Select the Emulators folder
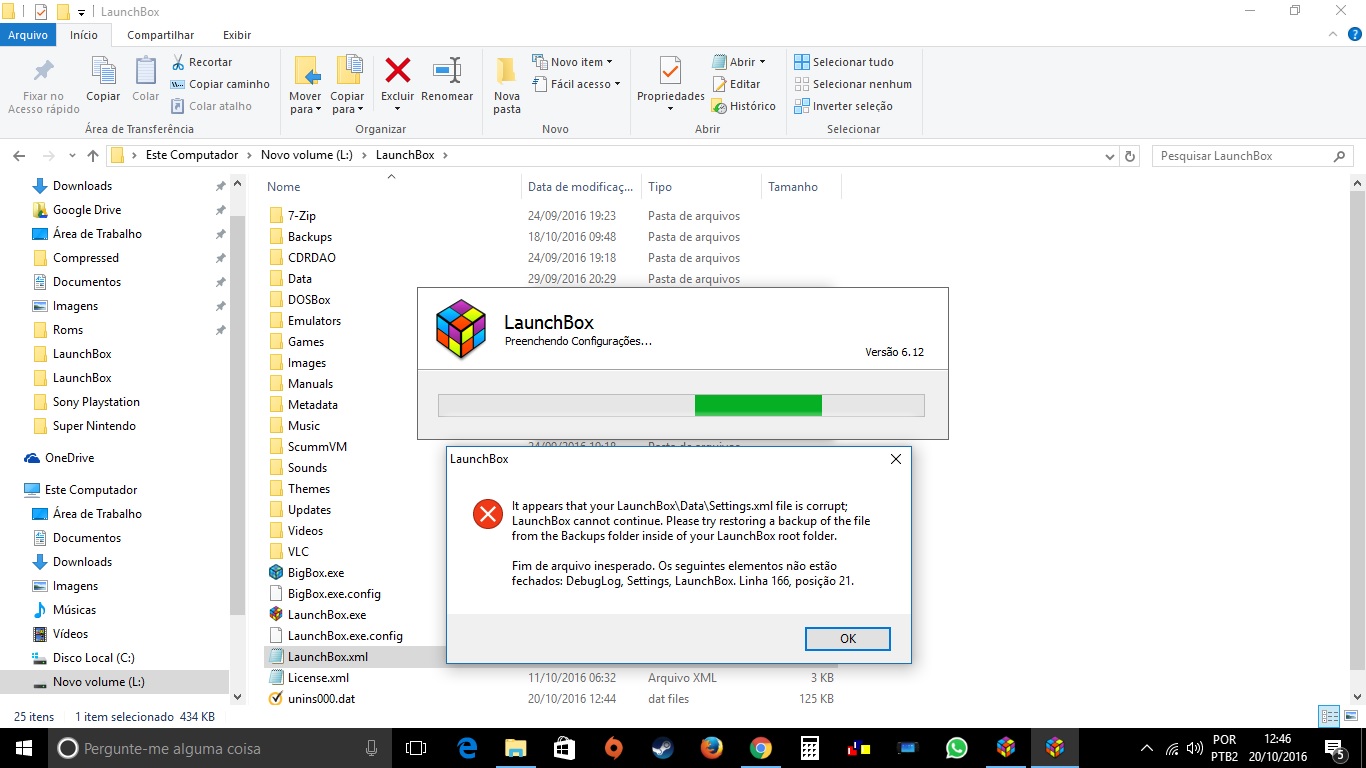 [314, 321]
